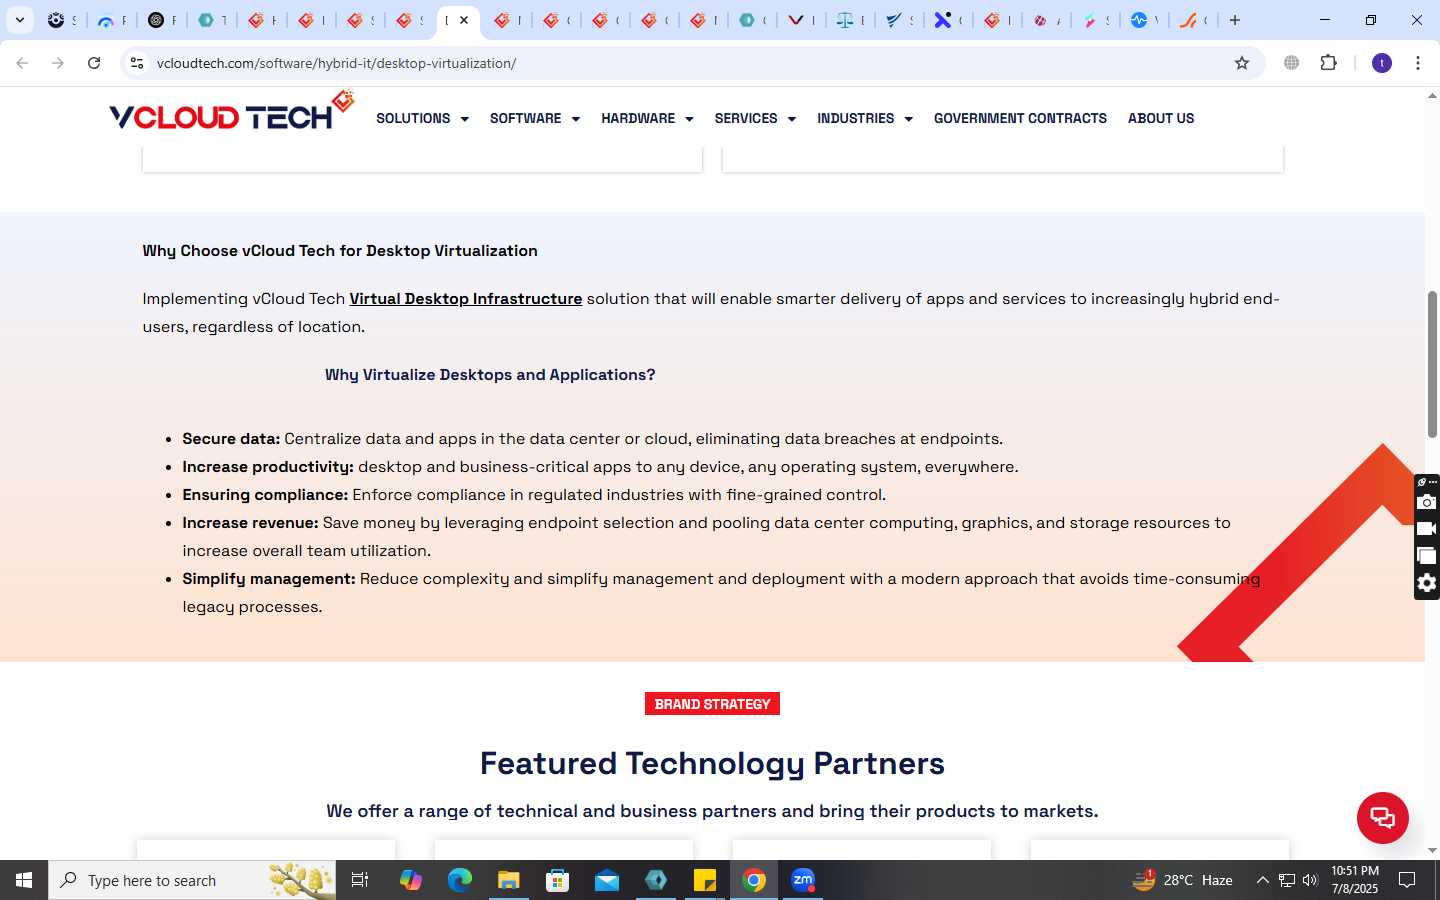
Task: Open File Explorer from taskbar
Action: point(508,880)
